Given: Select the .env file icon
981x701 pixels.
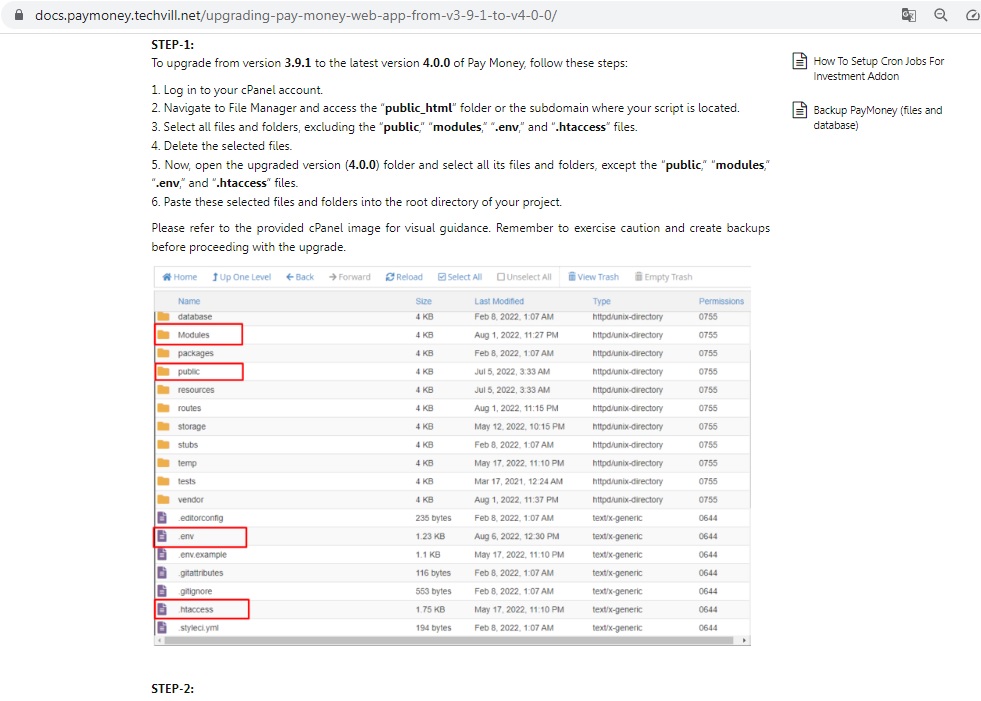Looking at the screenshot, I should click(x=162, y=536).
